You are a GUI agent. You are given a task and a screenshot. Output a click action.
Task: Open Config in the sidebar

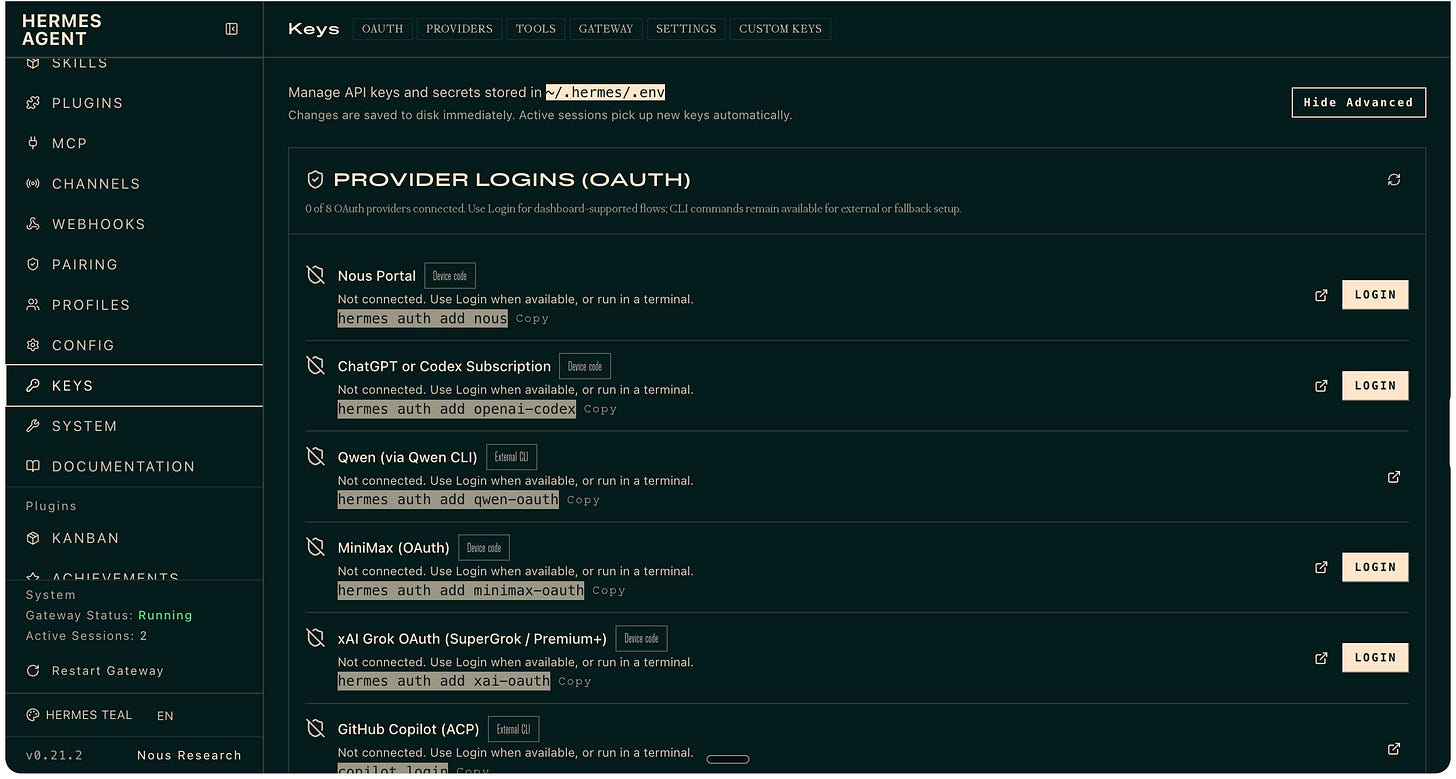coord(135,345)
